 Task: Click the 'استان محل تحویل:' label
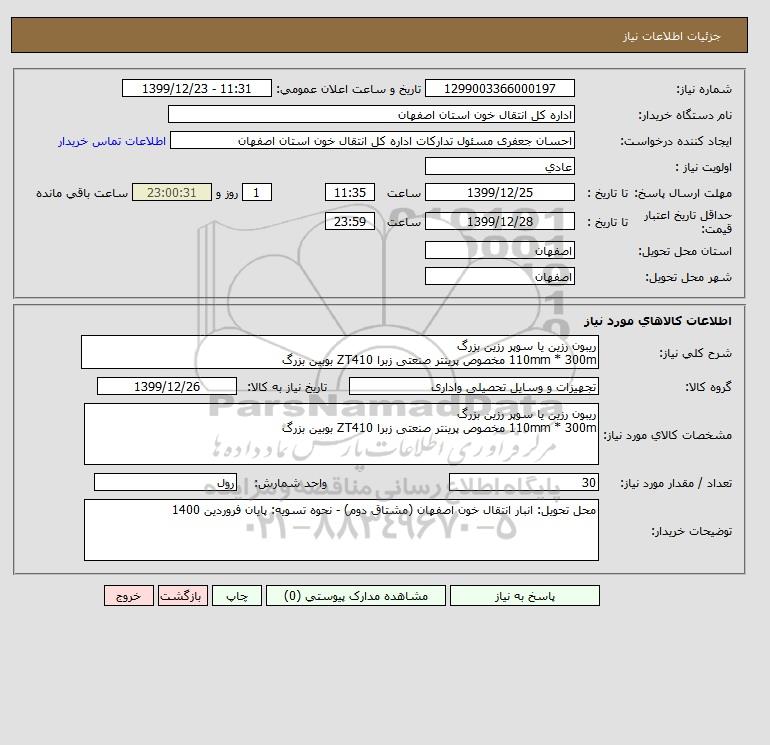click(685, 251)
